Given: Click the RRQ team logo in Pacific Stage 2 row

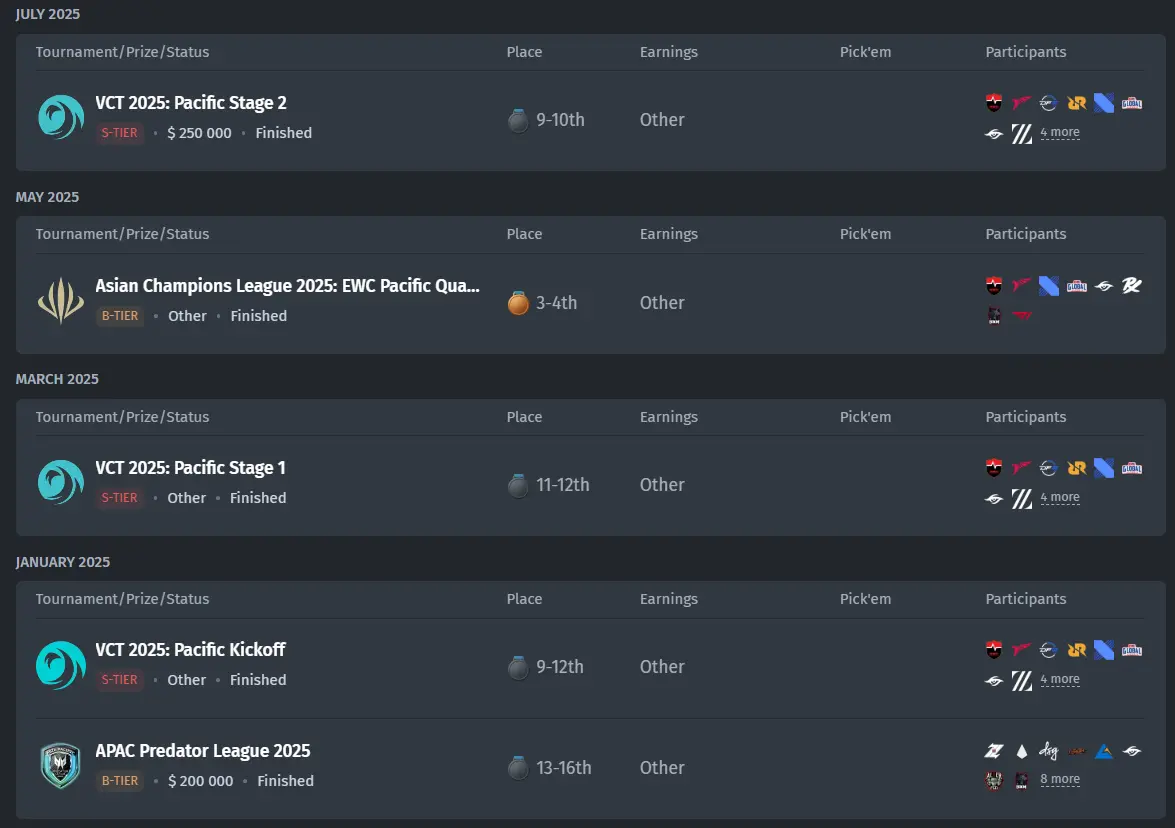Looking at the screenshot, I should 1076,103.
